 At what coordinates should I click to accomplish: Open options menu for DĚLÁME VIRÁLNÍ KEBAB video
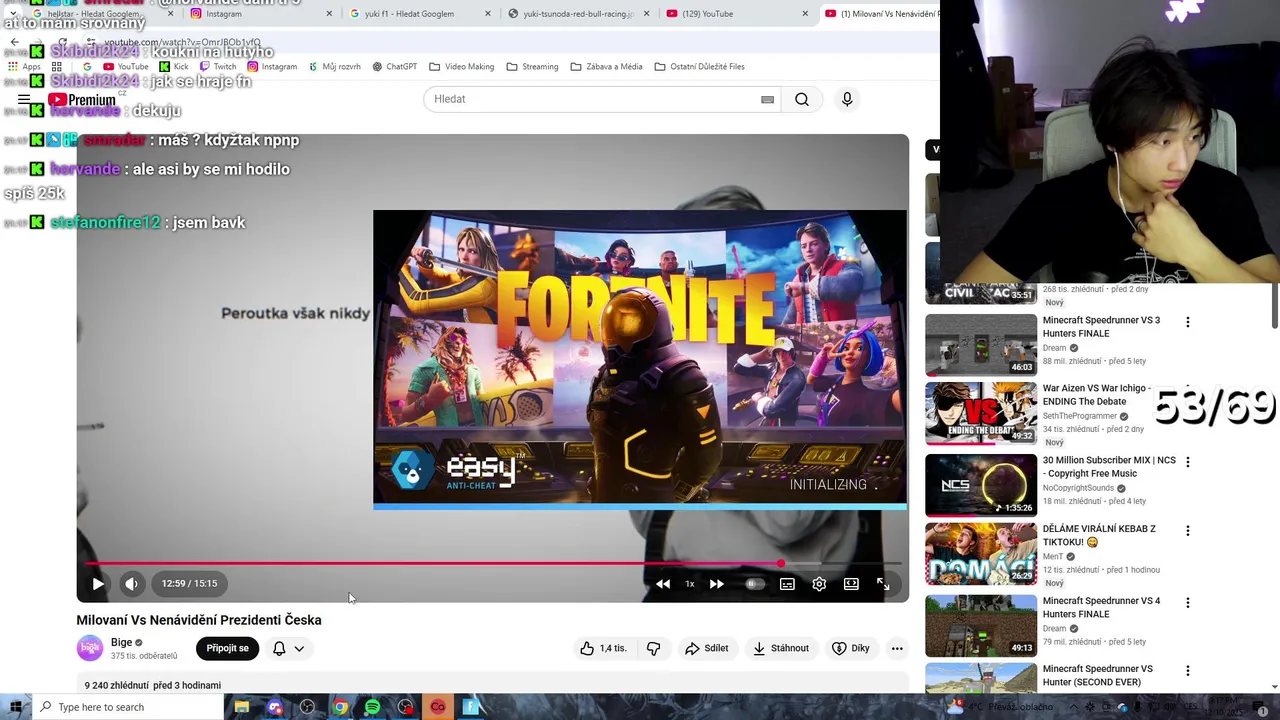(1188, 530)
